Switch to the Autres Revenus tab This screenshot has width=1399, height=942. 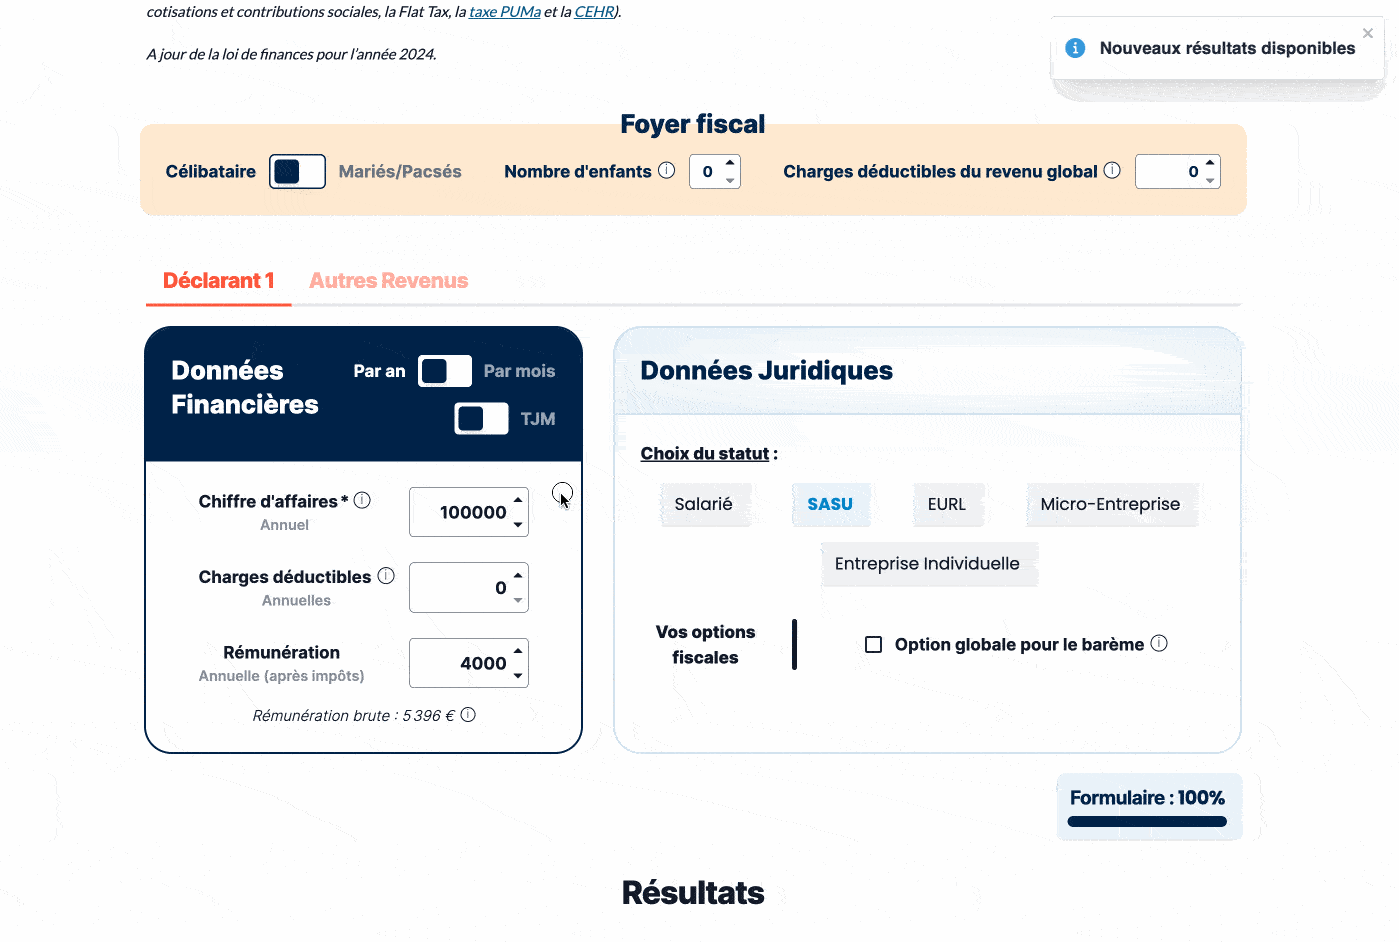[388, 280]
